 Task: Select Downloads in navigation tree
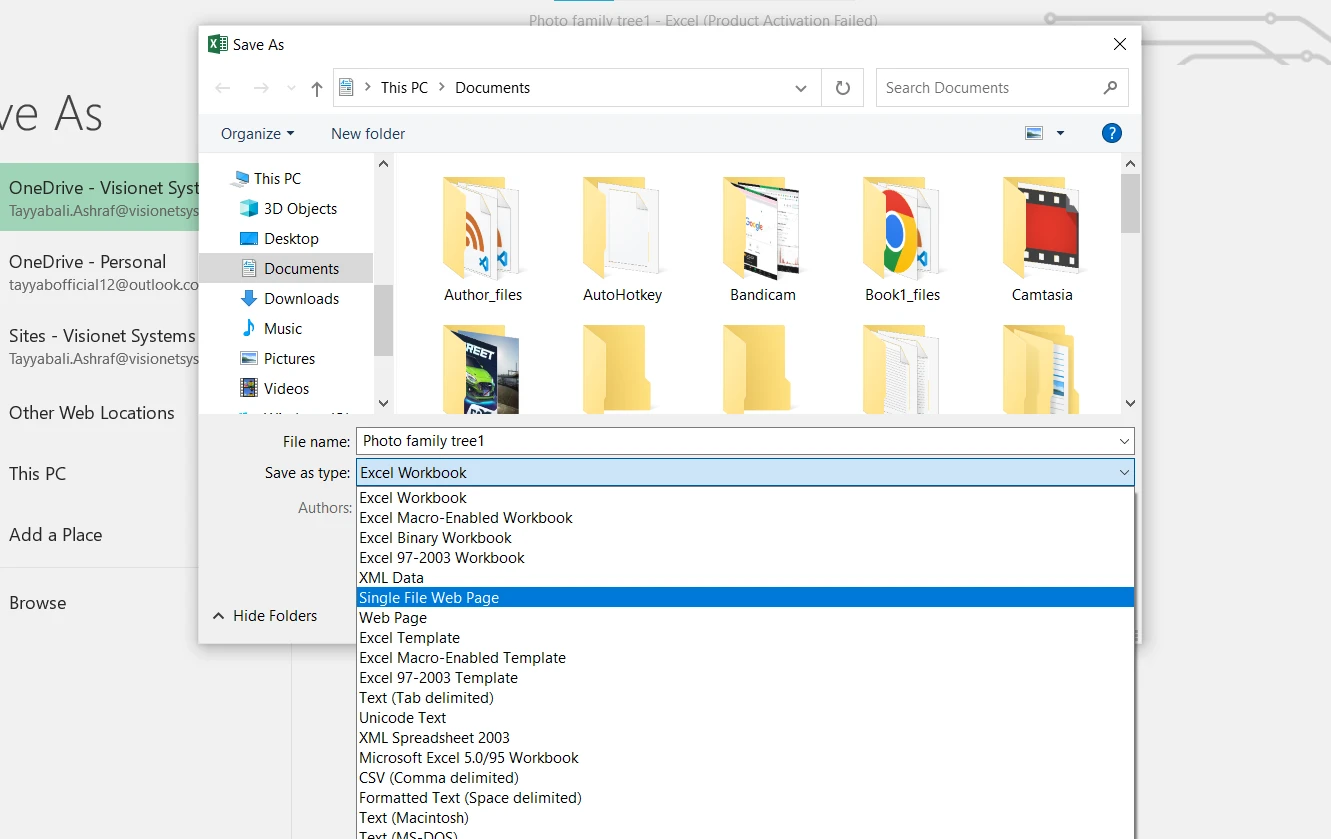[x=289, y=298]
